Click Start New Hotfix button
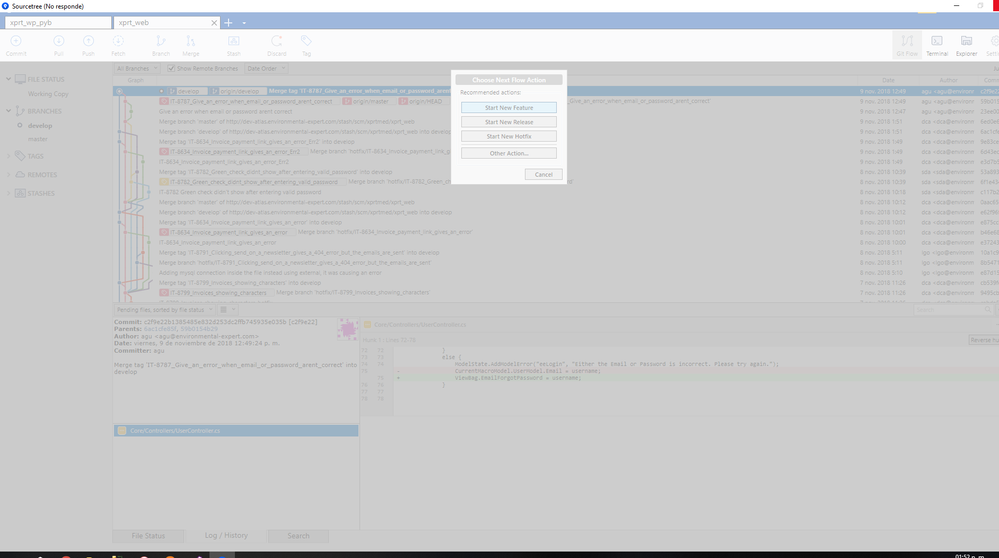The image size is (999, 558). 508,136
